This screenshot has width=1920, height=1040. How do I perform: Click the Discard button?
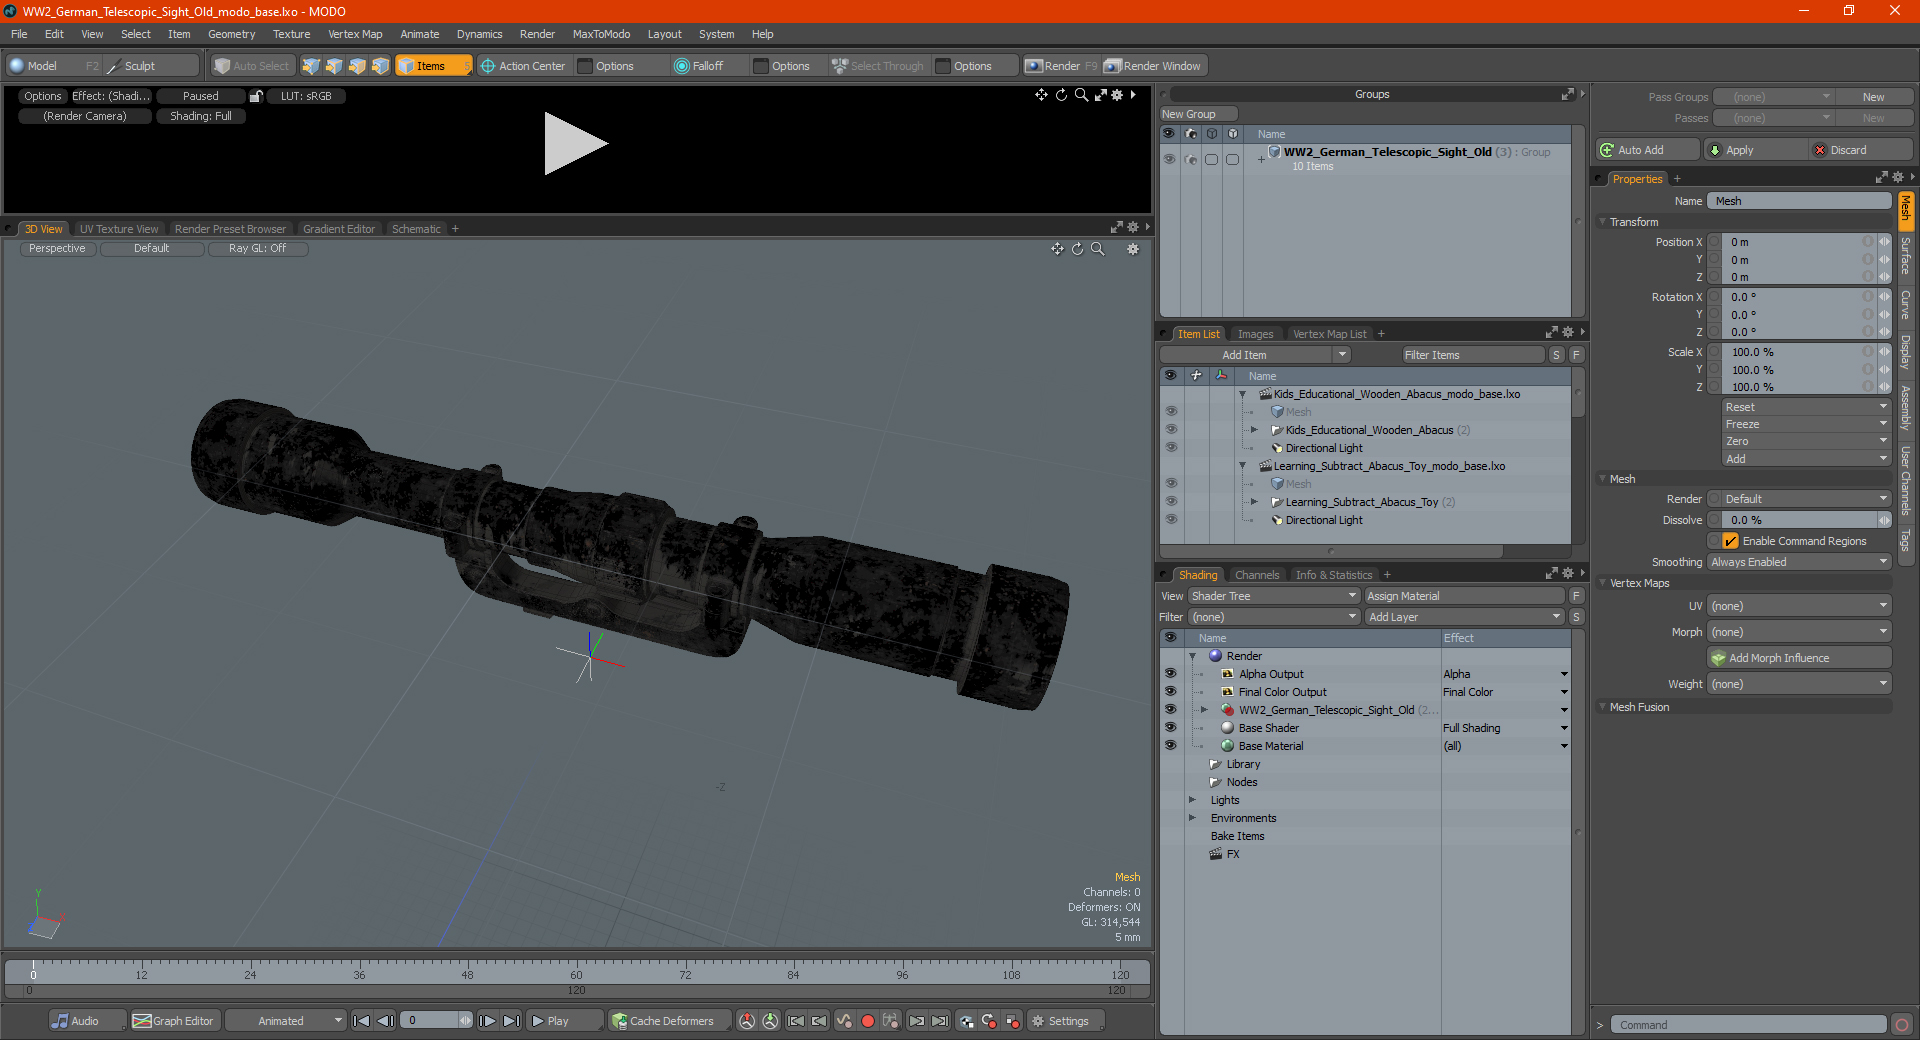tap(1861, 150)
